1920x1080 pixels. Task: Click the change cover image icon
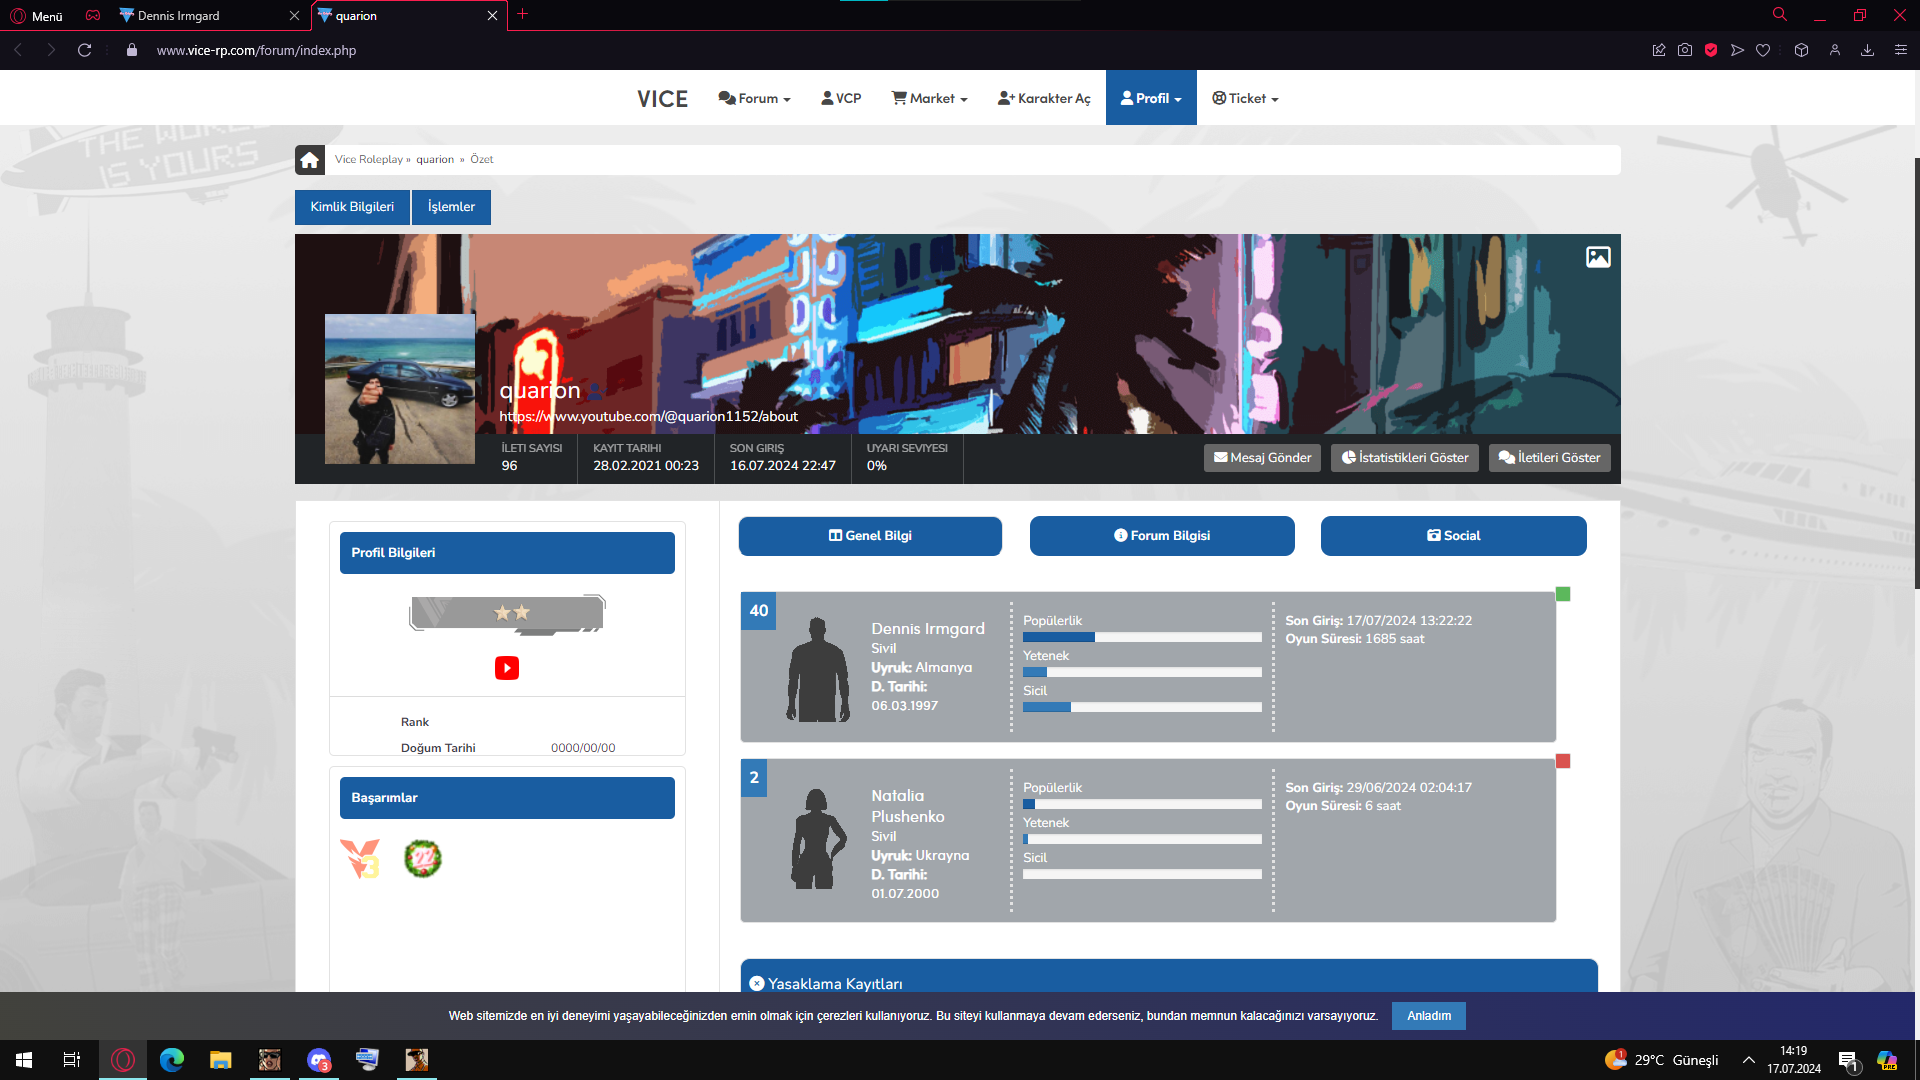1598,257
